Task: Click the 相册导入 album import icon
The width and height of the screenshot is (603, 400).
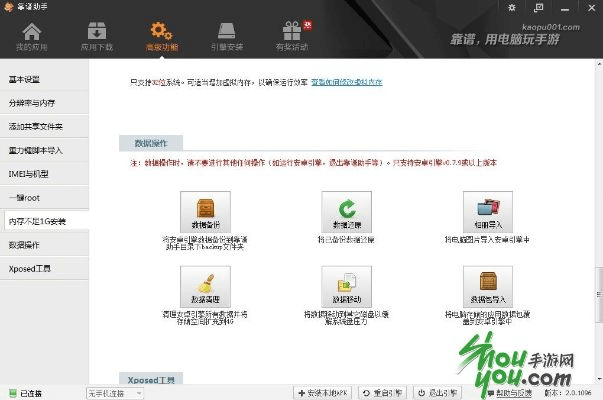Action: tap(488, 212)
